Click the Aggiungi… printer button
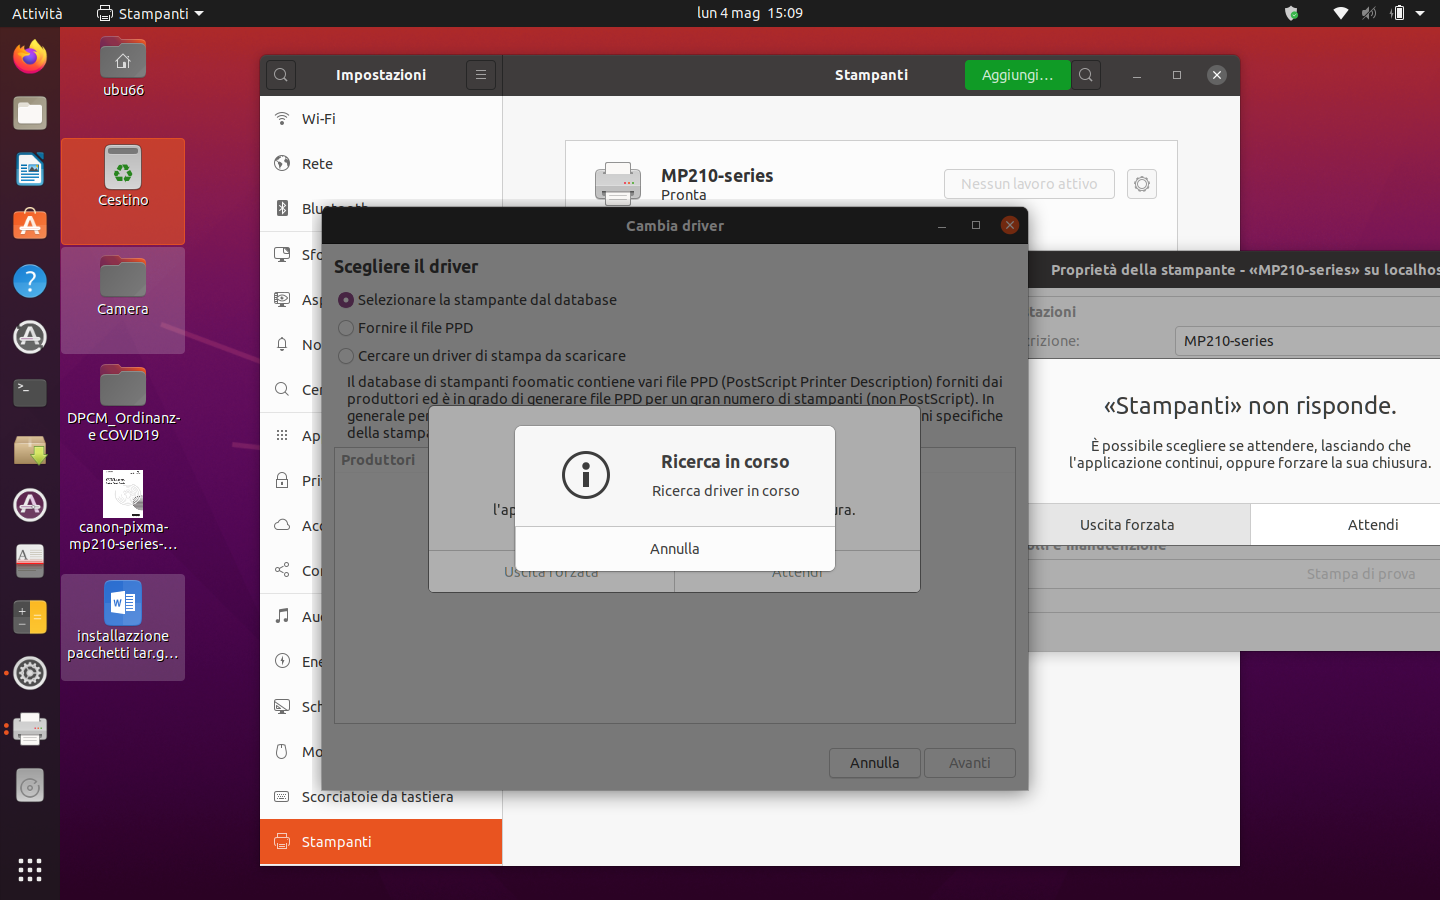 point(1017,75)
